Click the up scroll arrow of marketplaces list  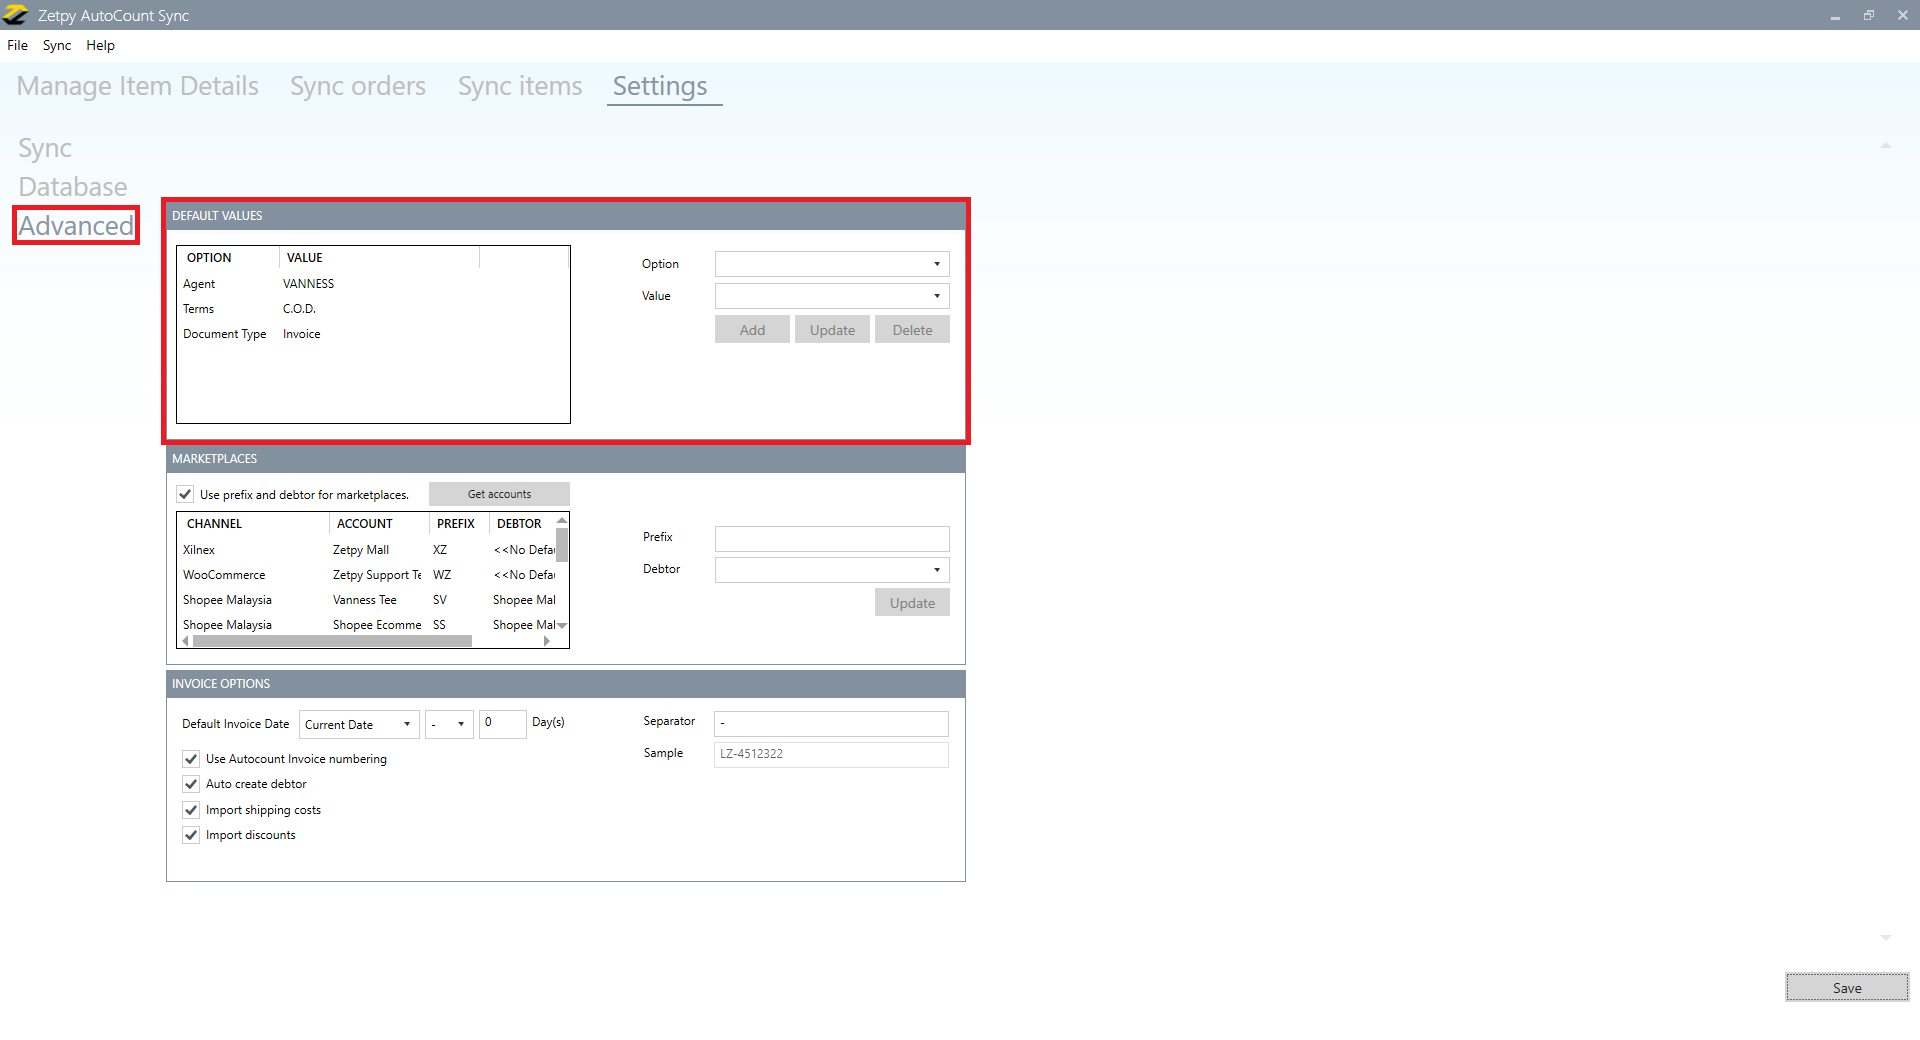562,520
